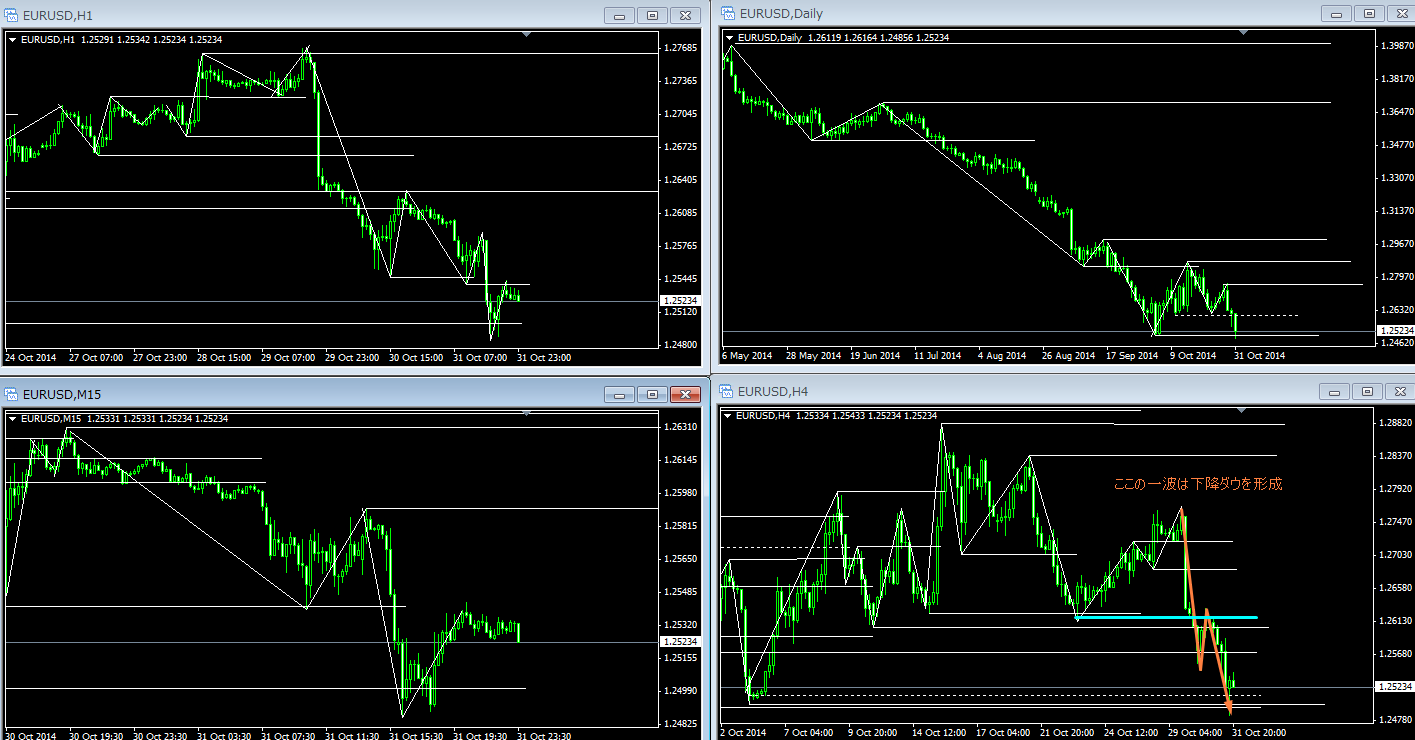Expand the M15 chart symbol info triangle

[13, 418]
